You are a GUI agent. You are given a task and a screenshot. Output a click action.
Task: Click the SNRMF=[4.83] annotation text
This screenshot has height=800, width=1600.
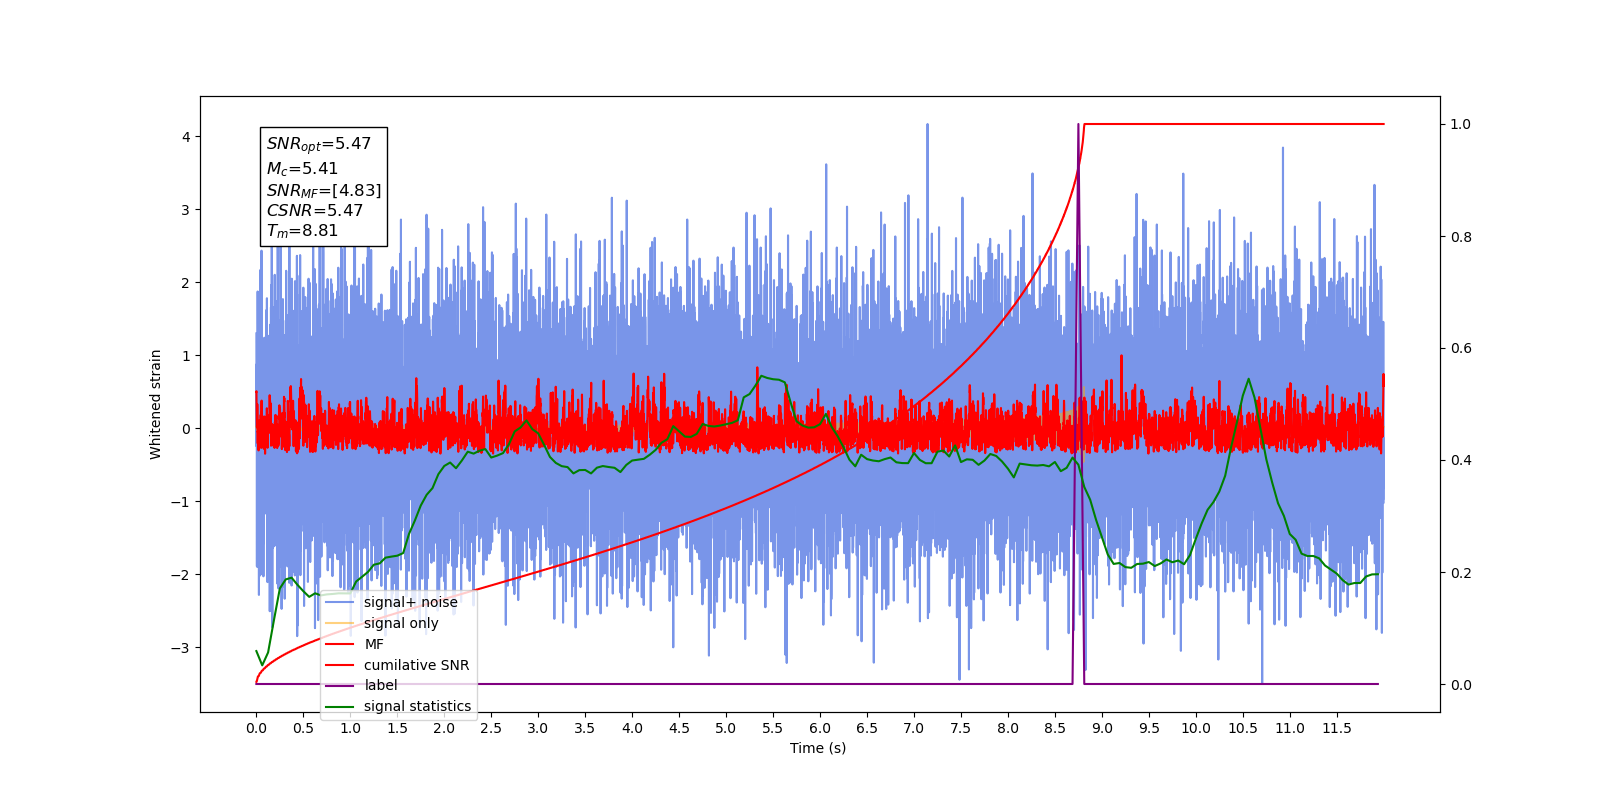click(x=324, y=190)
